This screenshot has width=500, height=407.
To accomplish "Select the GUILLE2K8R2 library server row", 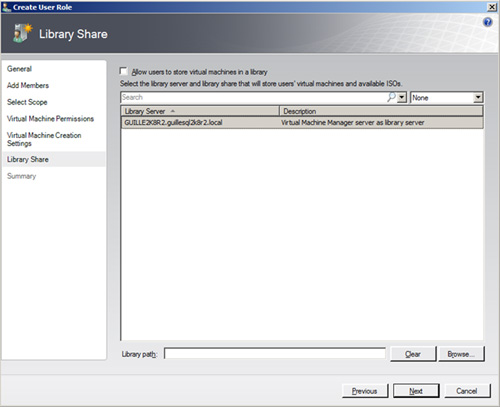I will (302, 122).
